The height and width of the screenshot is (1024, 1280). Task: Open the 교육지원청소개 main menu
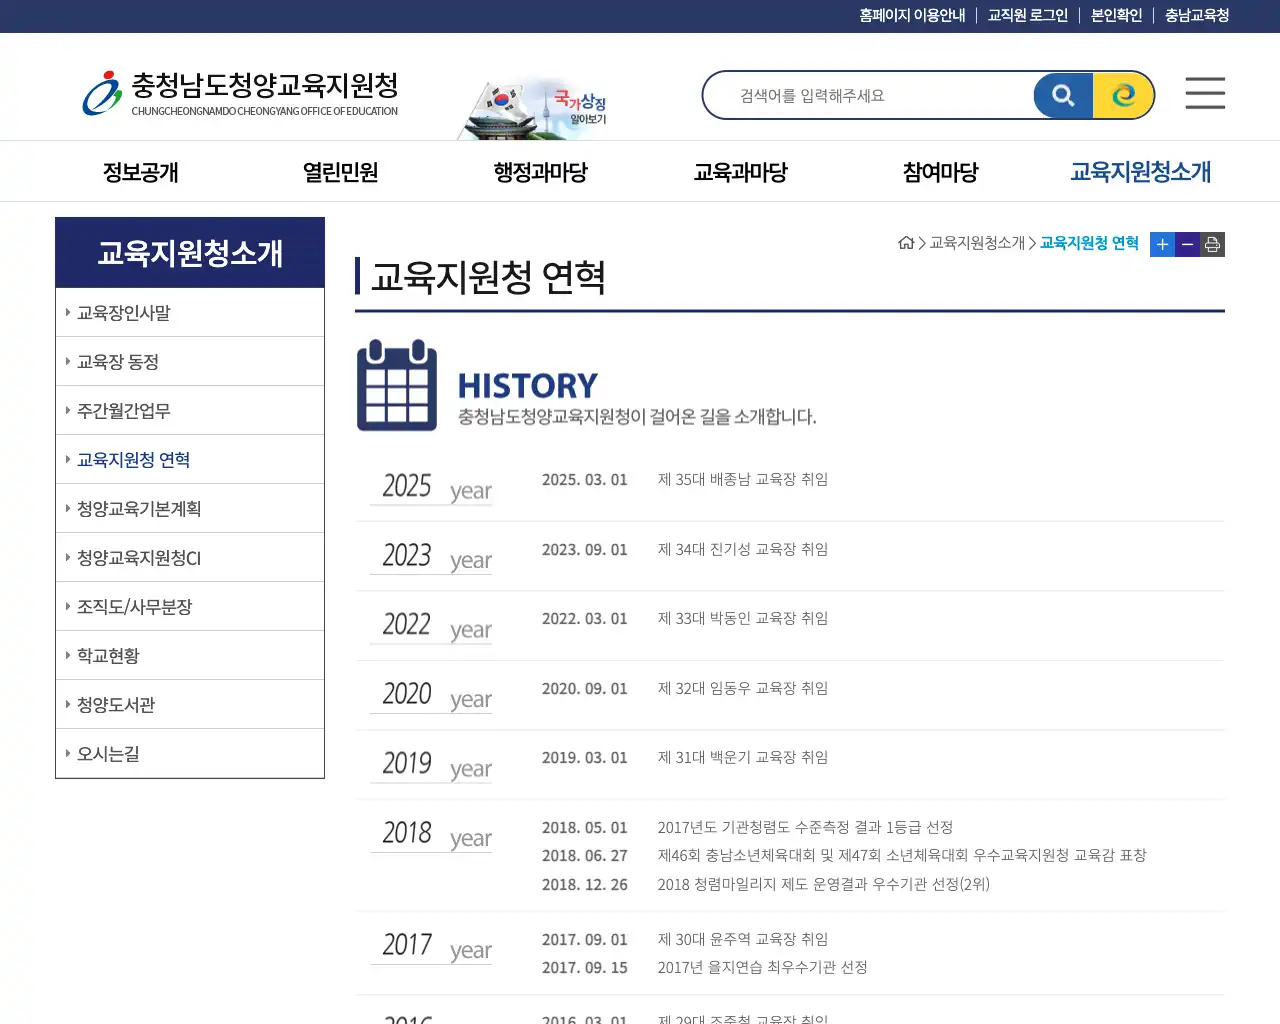pyautogui.click(x=1140, y=172)
